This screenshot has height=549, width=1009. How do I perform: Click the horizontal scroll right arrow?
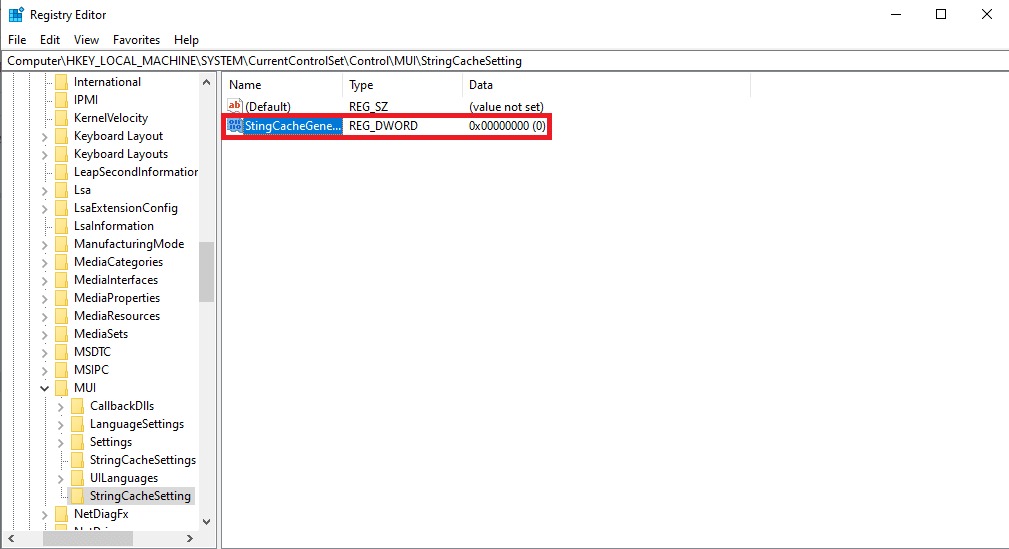point(190,538)
